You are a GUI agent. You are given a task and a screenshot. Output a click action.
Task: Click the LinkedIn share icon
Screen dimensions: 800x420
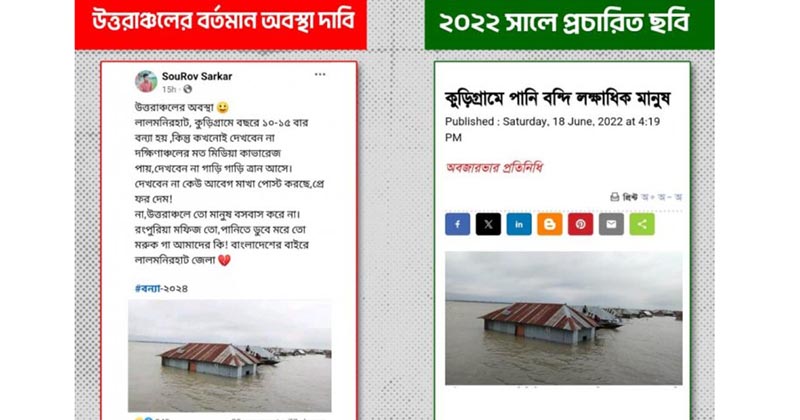[519, 224]
